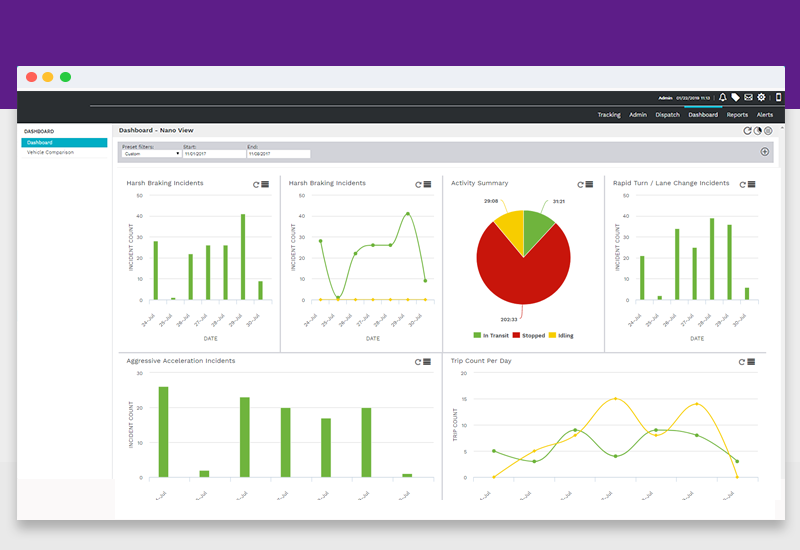Click the circular list icon on dashboard title bar
The width and height of the screenshot is (800, 550).
point(768,131)
